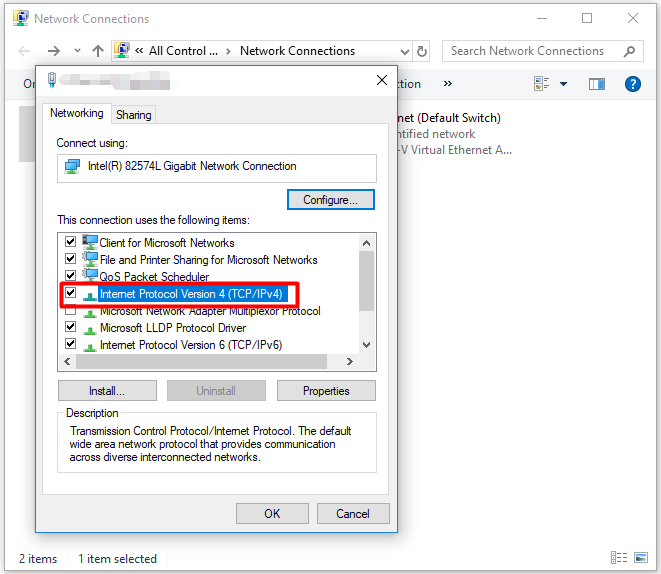Click the Intel 82574L adapter icon
Image resolution: width=661 pixels, height=574 pixels.
(x=73, y=166)
